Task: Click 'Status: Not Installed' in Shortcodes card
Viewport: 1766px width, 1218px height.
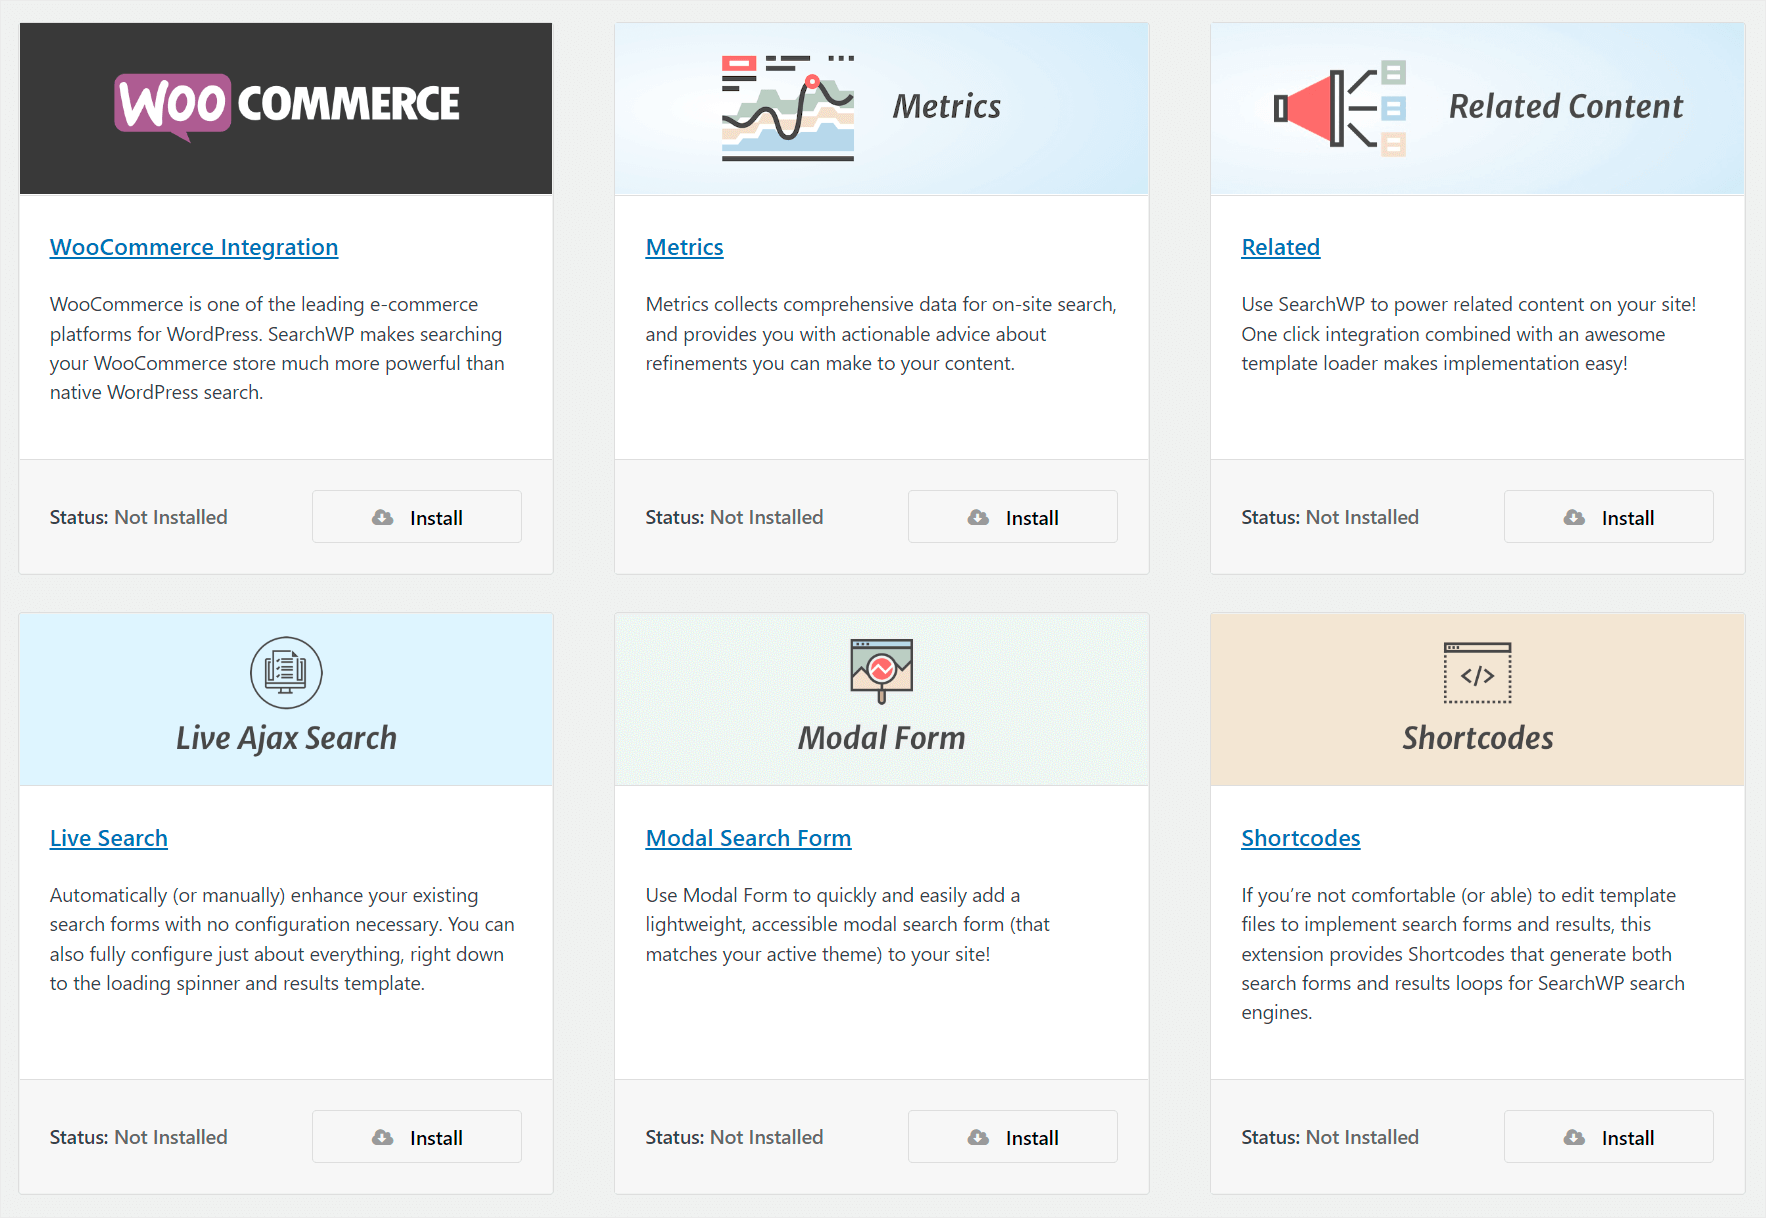Action: pyautogui.click(x=1330, y=1137)
